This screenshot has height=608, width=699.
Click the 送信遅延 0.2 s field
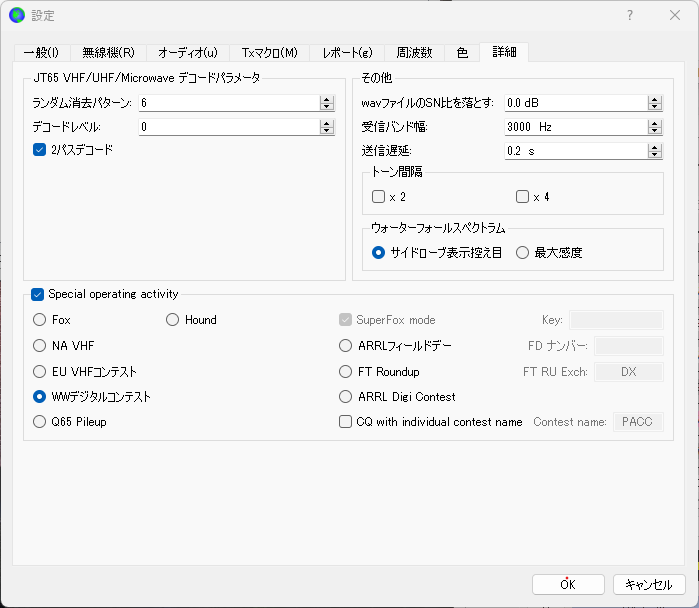[x=576, y=151]
